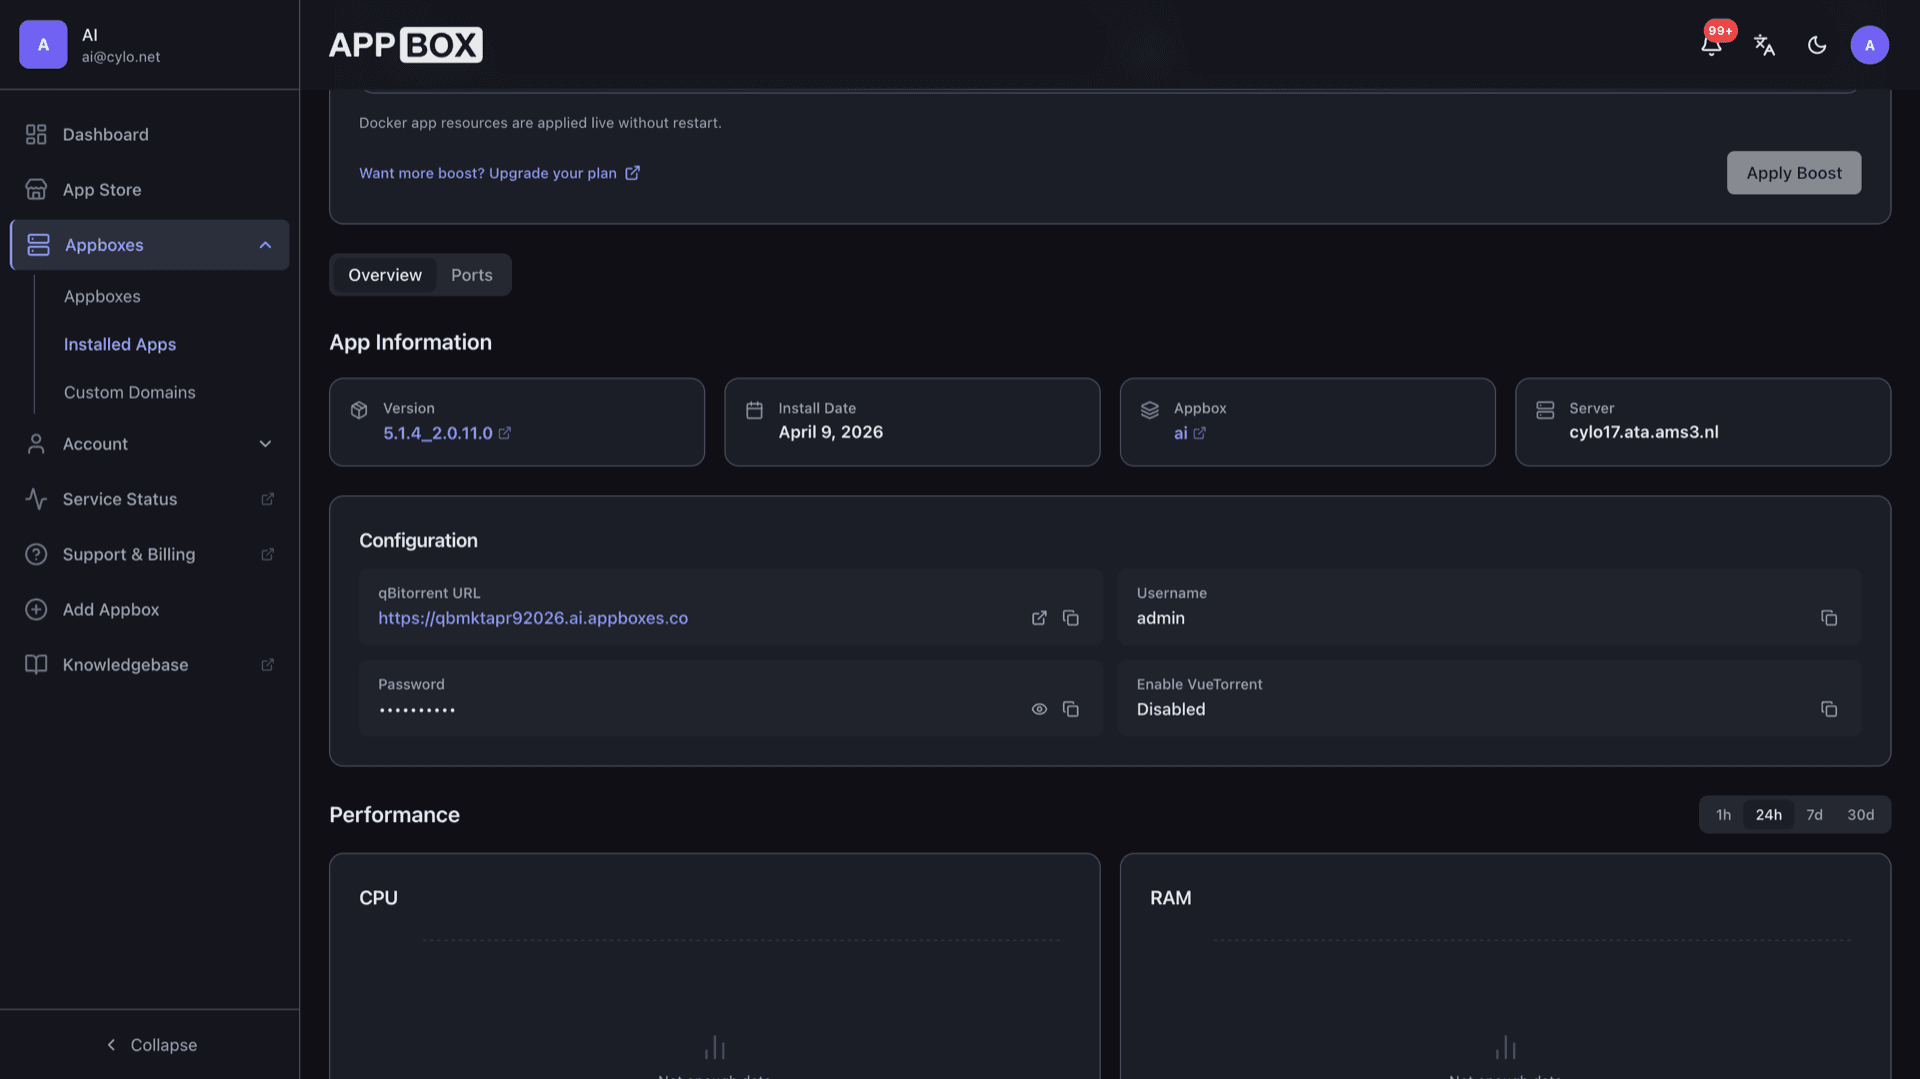Click the Disabled VueTorrent value
The height and width of the screenshot is (1079, 1920).
coord(1170,709)
